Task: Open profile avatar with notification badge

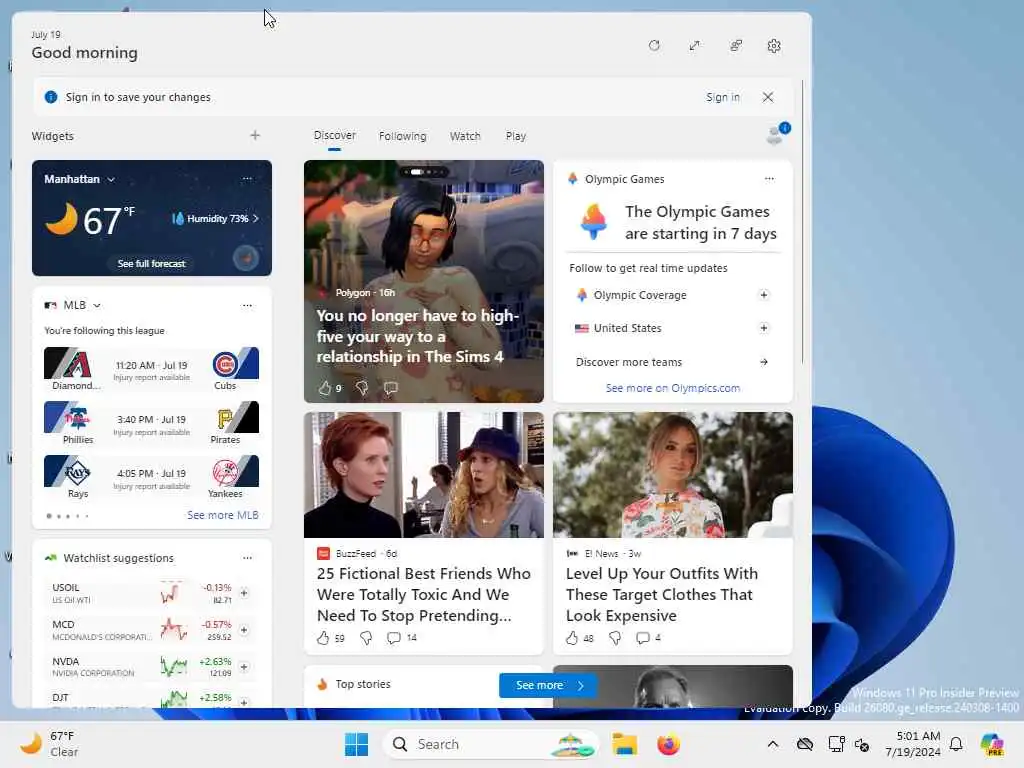Action: (776, 134)
